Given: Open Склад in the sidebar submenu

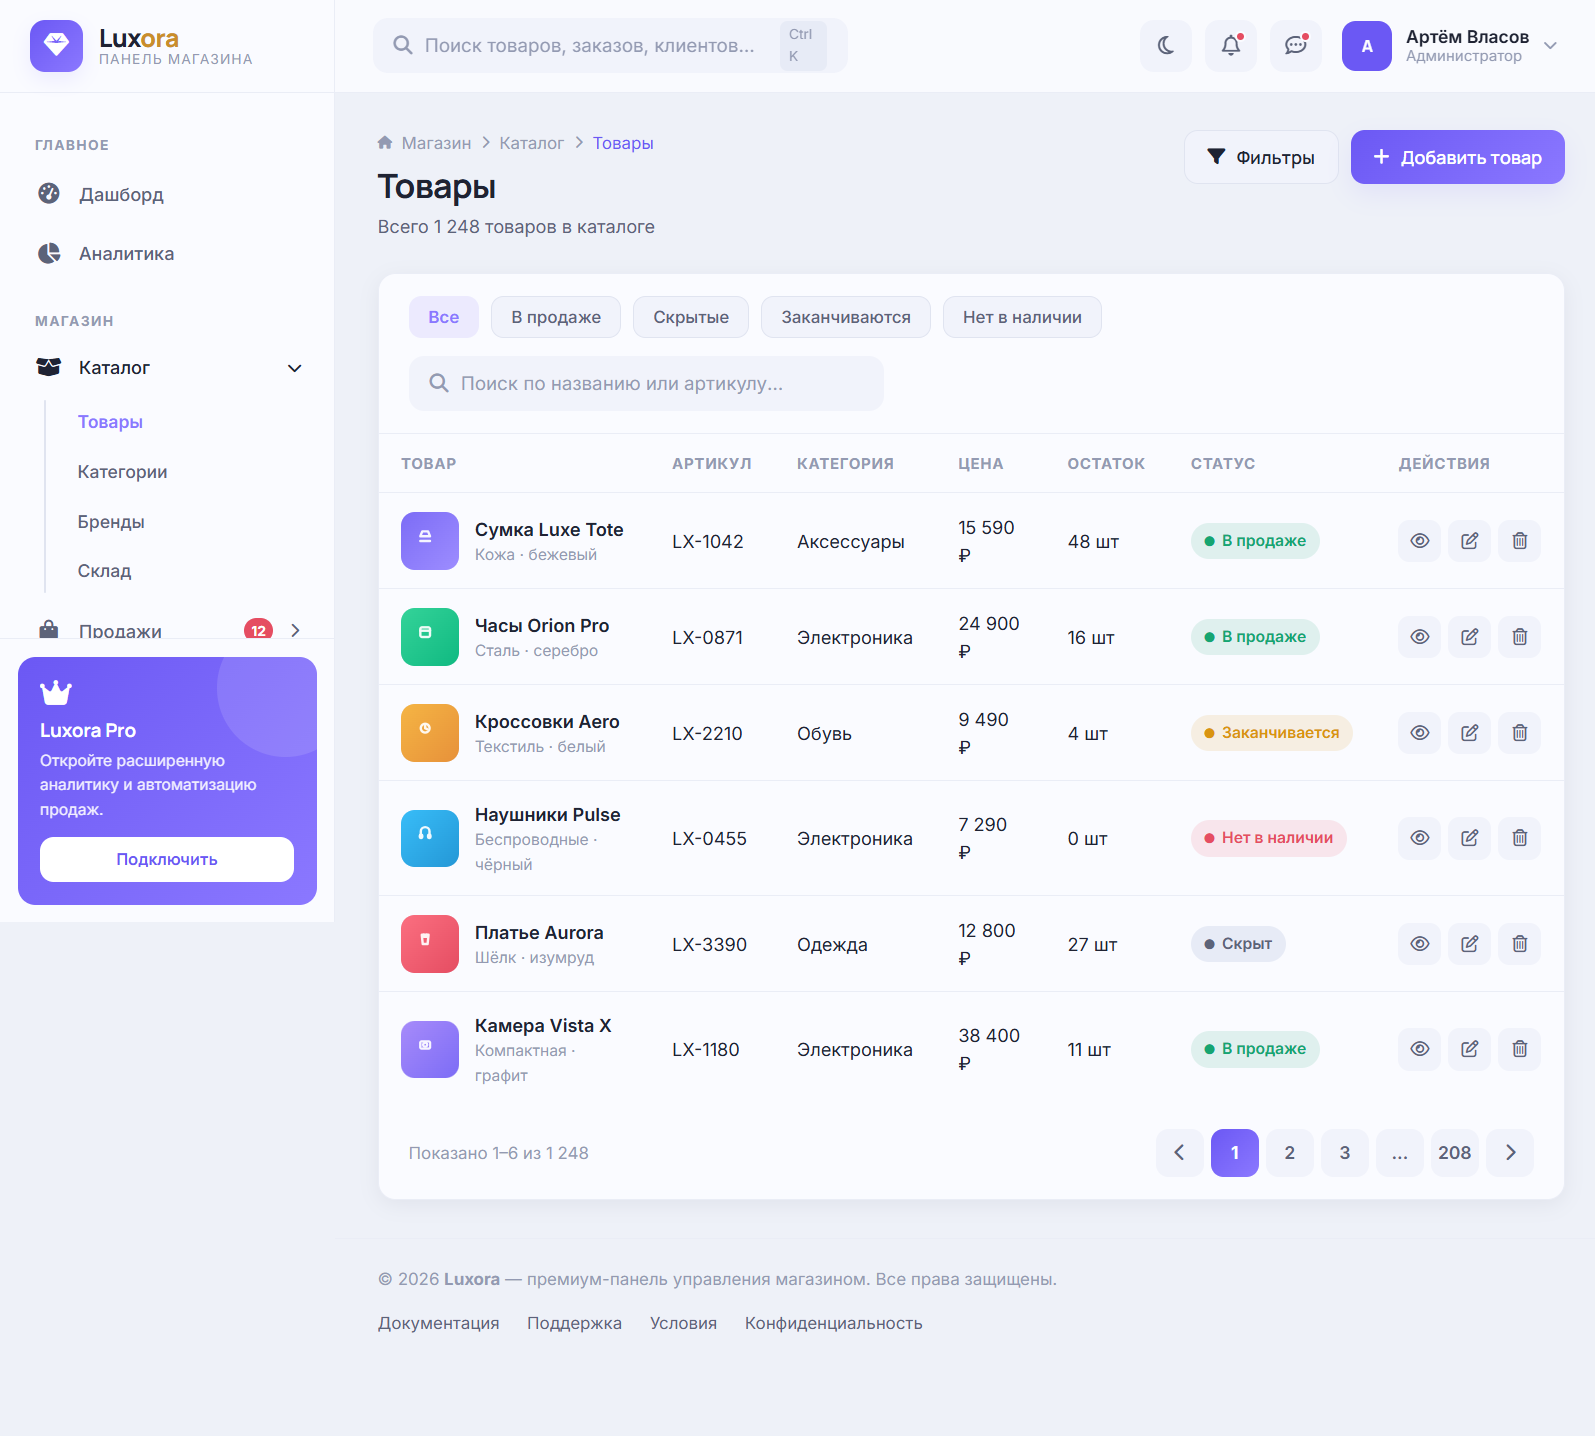Looking at the screenshot, I should 105,571.
